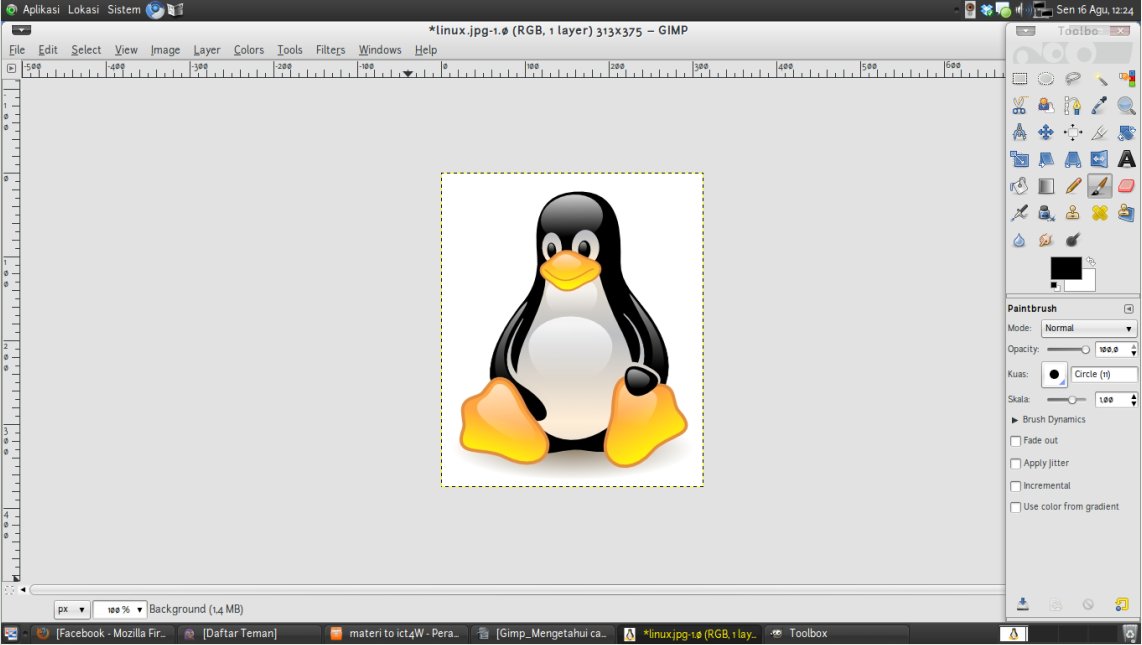Expand the Brush Dynamics section

click(x=1015, y=420)
